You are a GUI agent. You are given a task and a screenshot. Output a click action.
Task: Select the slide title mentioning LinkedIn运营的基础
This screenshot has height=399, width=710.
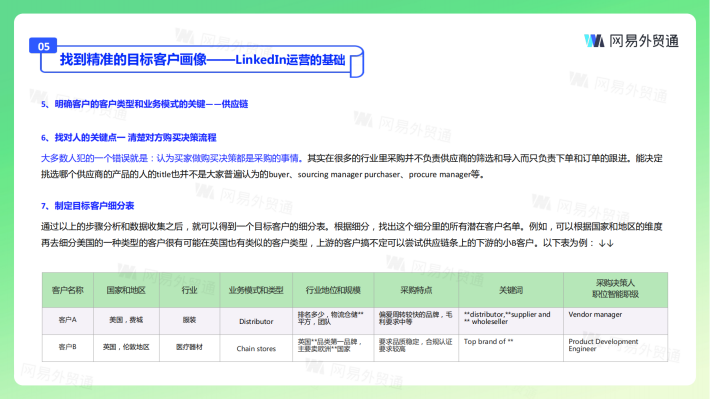pyautogui.click(x=202, y=60)
